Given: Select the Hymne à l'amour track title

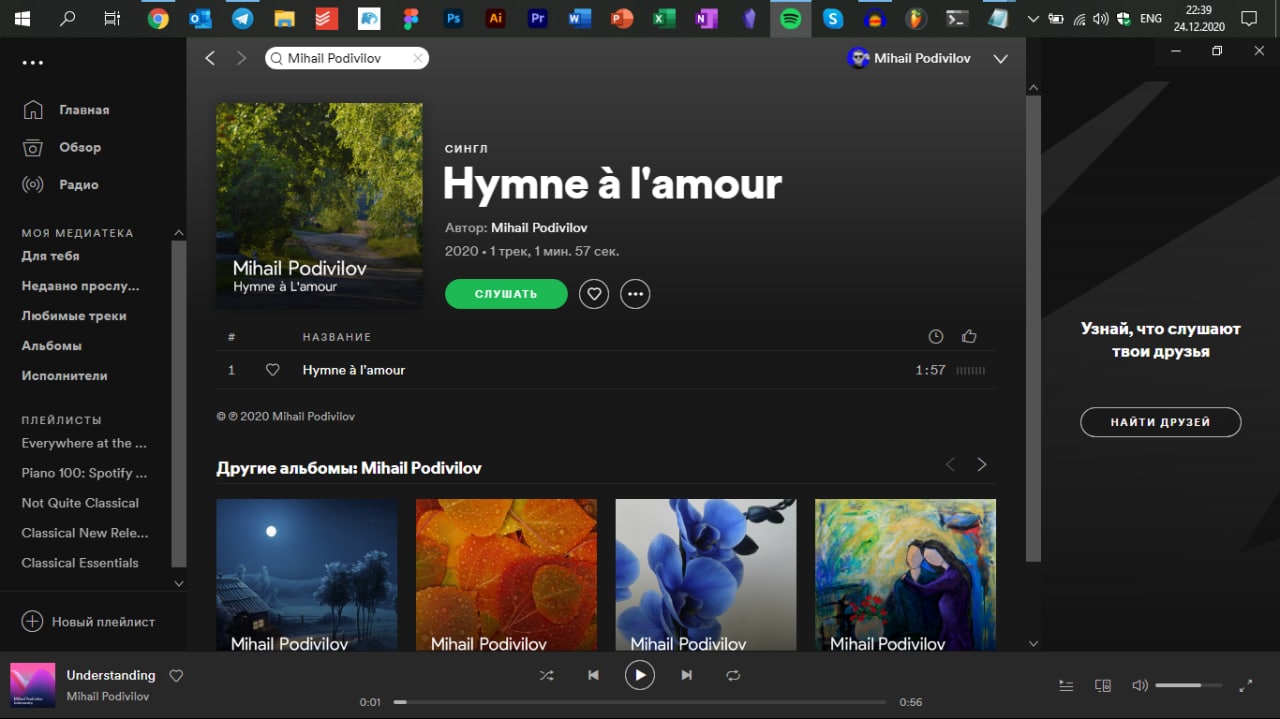Looking at the screenshot, I should tap(354, 370).
